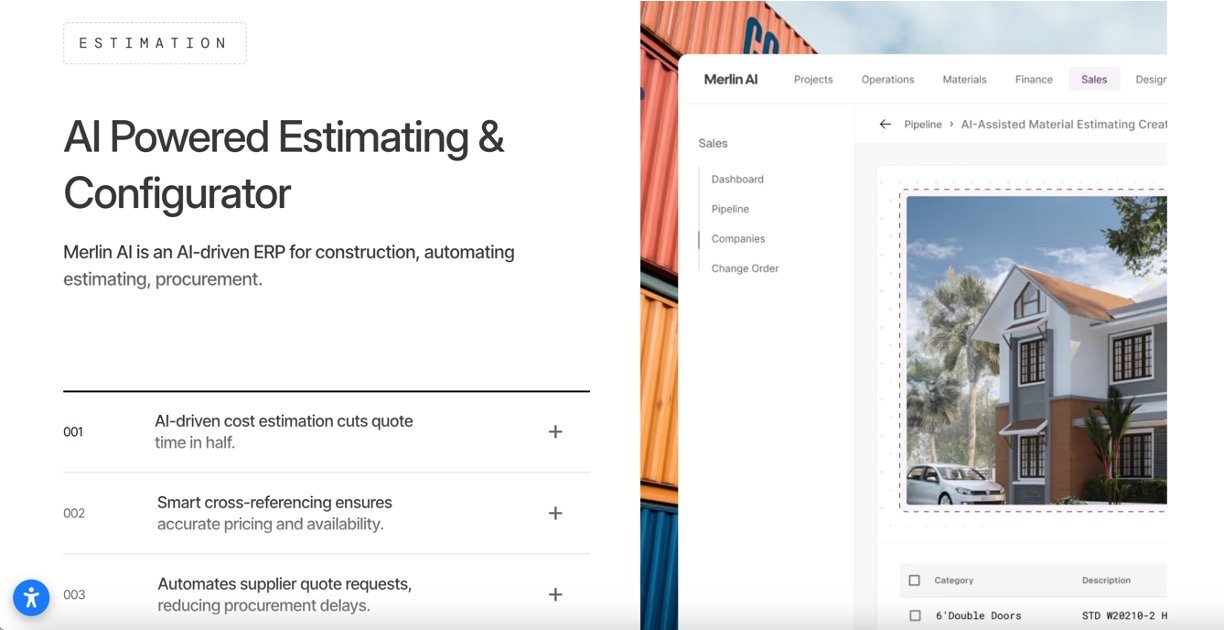Click the back arrow beside Pipeline breadcrumb

[885, 125]
